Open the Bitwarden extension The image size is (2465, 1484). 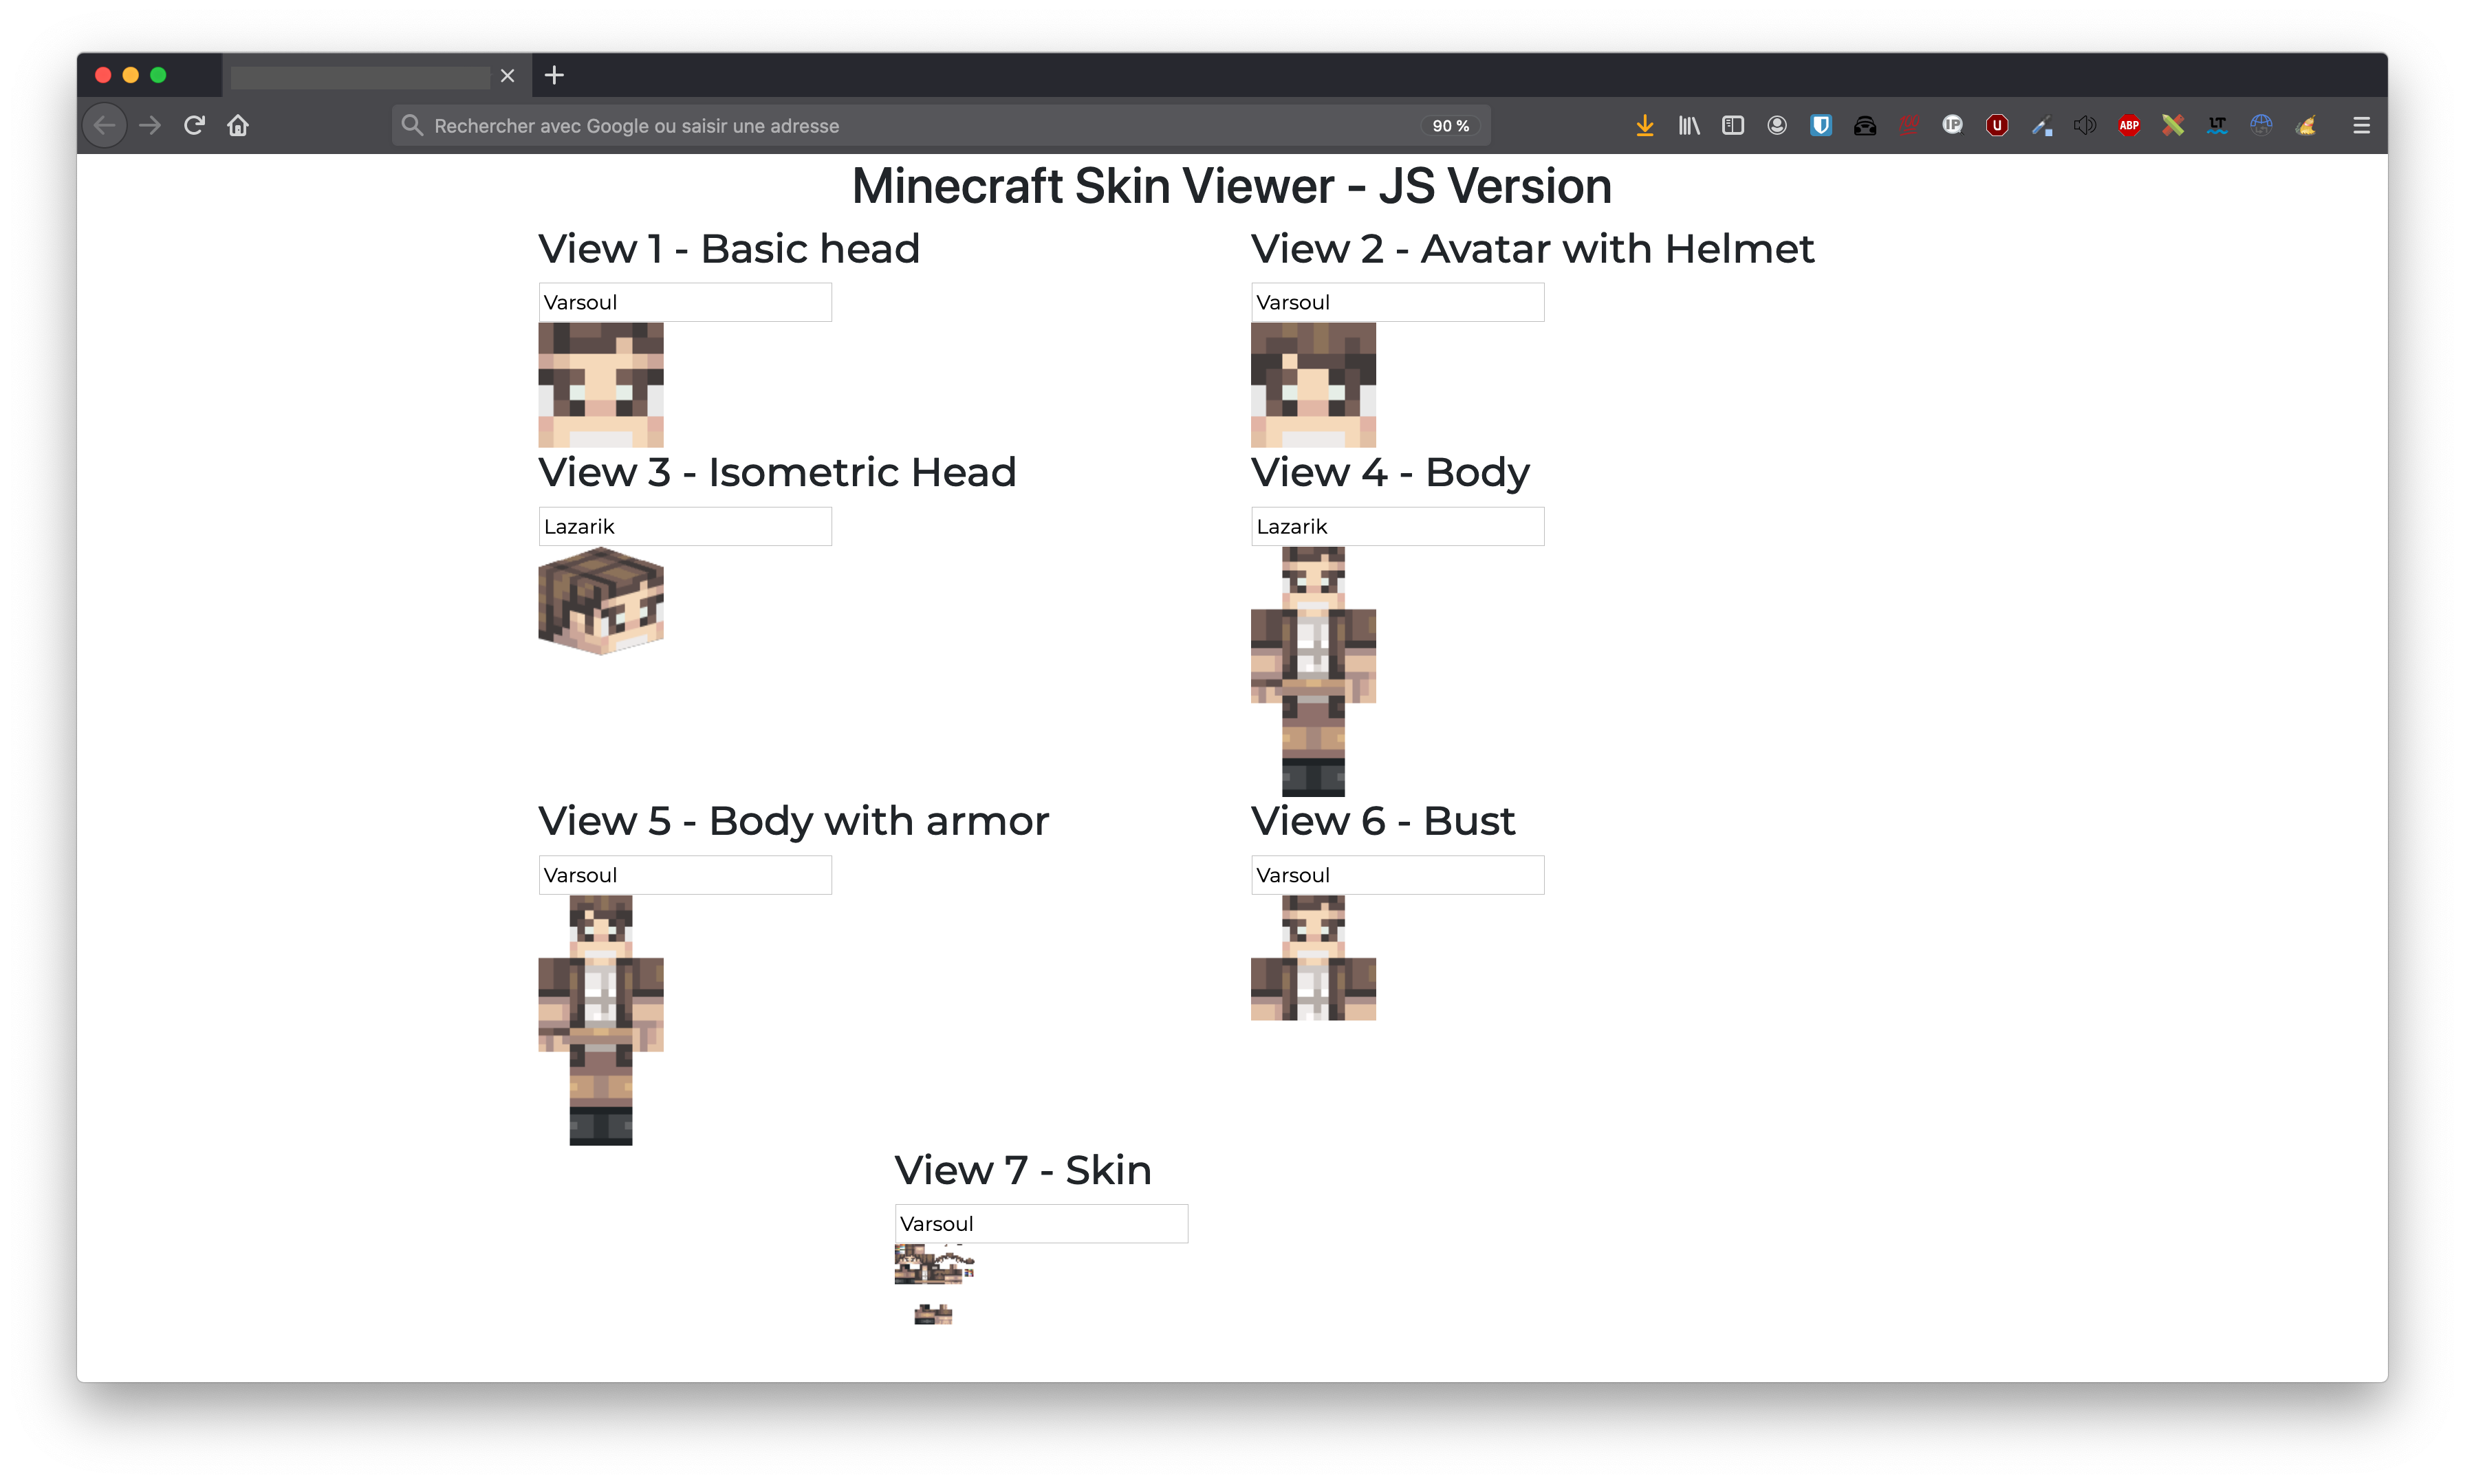(x=1820, y=125)
